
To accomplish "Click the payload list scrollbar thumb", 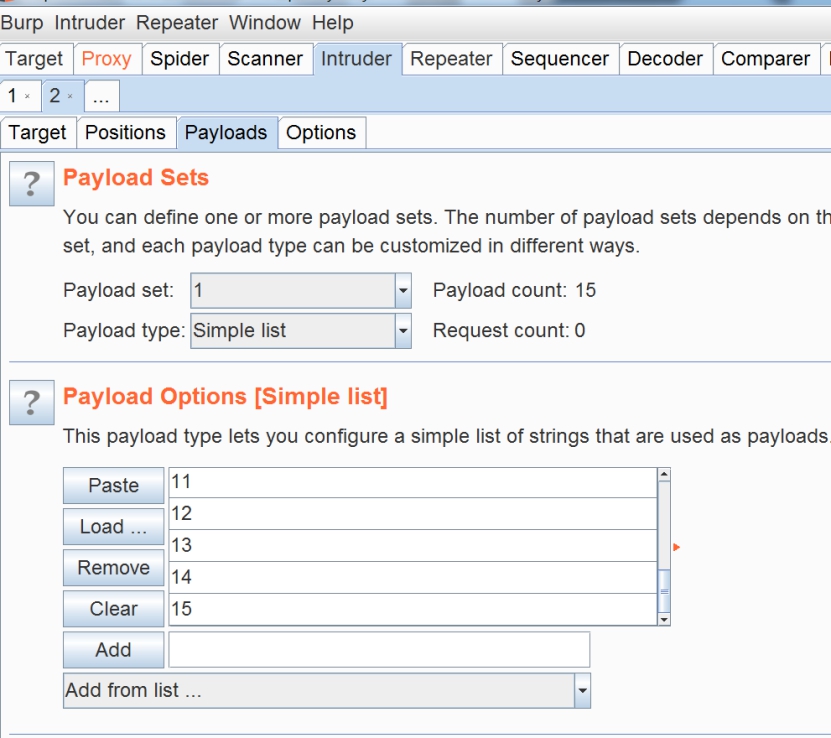I will [x=664, y=591].
